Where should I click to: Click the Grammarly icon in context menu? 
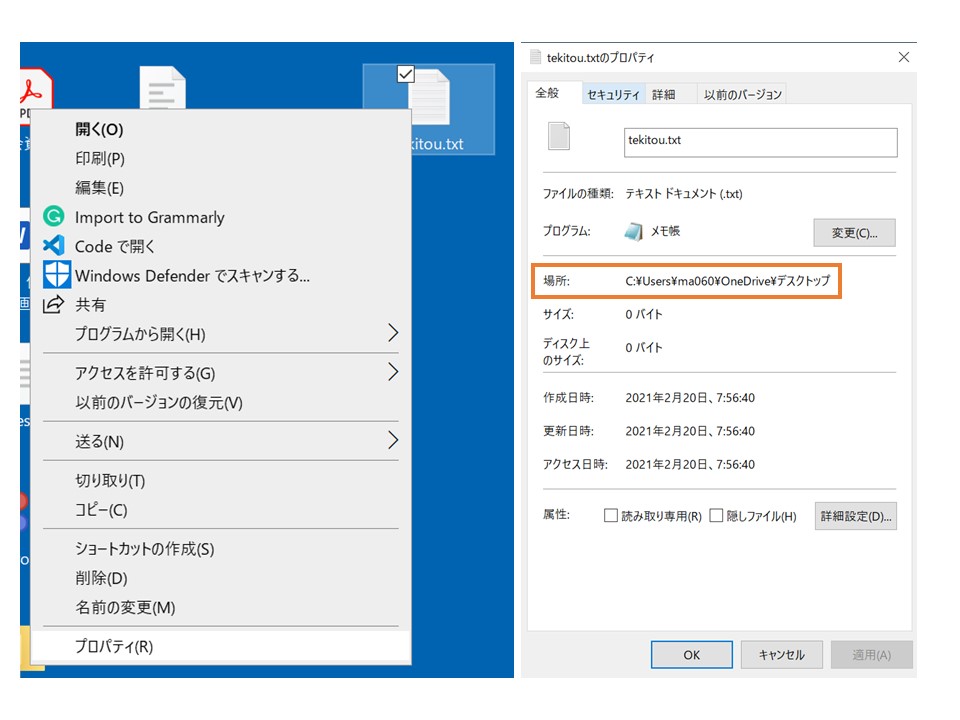coord(54,217)
